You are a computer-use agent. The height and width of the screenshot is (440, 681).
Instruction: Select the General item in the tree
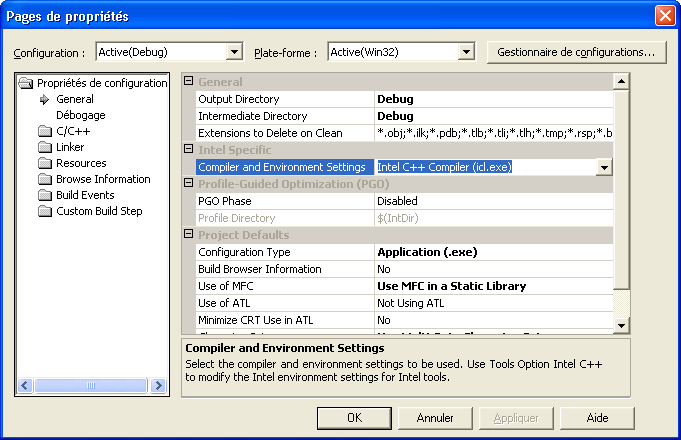point(75,99)
